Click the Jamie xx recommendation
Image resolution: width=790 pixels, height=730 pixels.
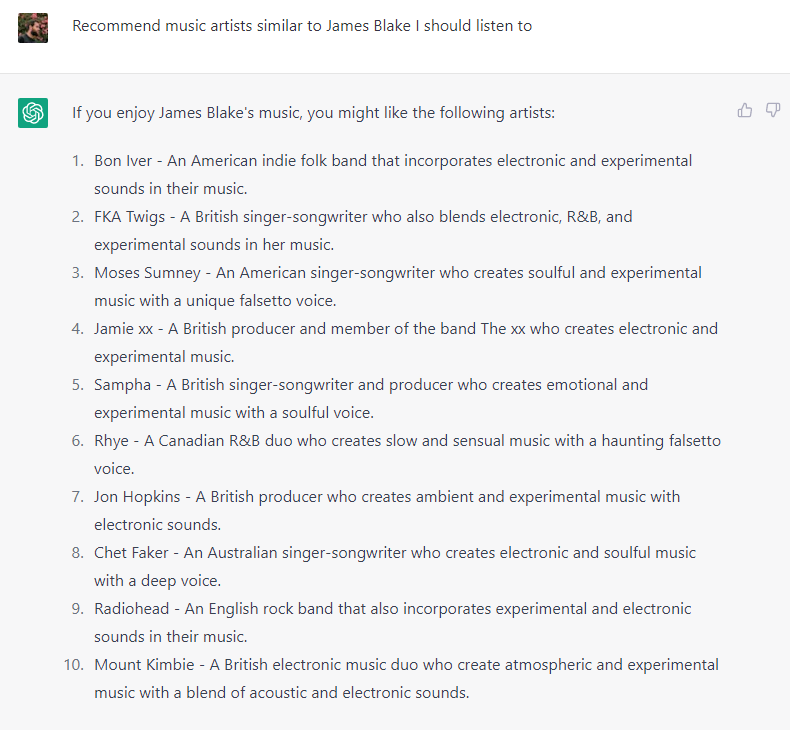point(406,342)
